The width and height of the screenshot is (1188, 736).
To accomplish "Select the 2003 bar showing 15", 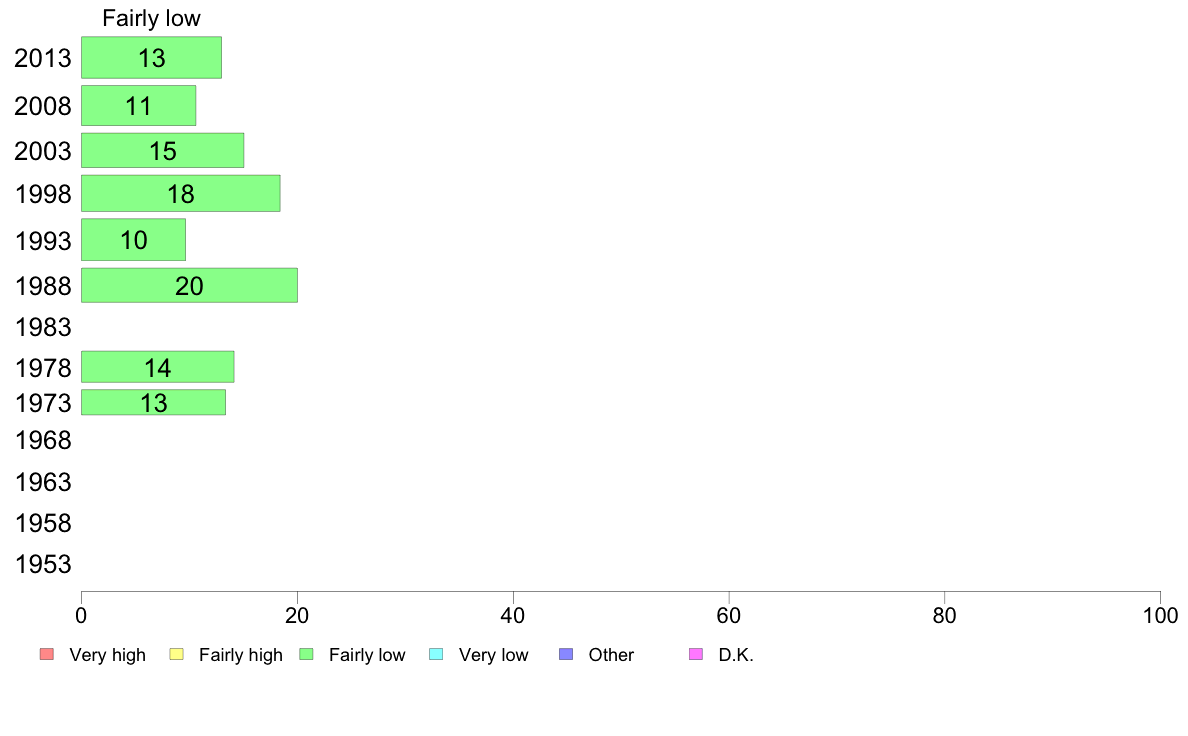I will pos(163,150).
